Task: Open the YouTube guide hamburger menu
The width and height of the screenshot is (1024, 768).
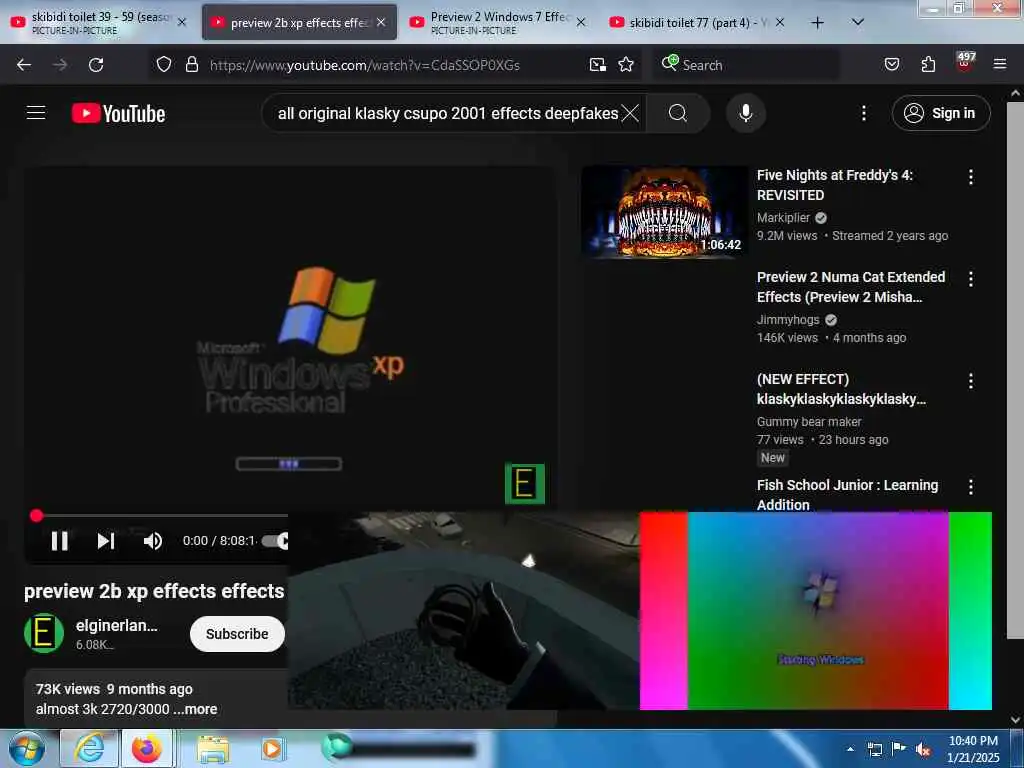Action: (36, 113)
